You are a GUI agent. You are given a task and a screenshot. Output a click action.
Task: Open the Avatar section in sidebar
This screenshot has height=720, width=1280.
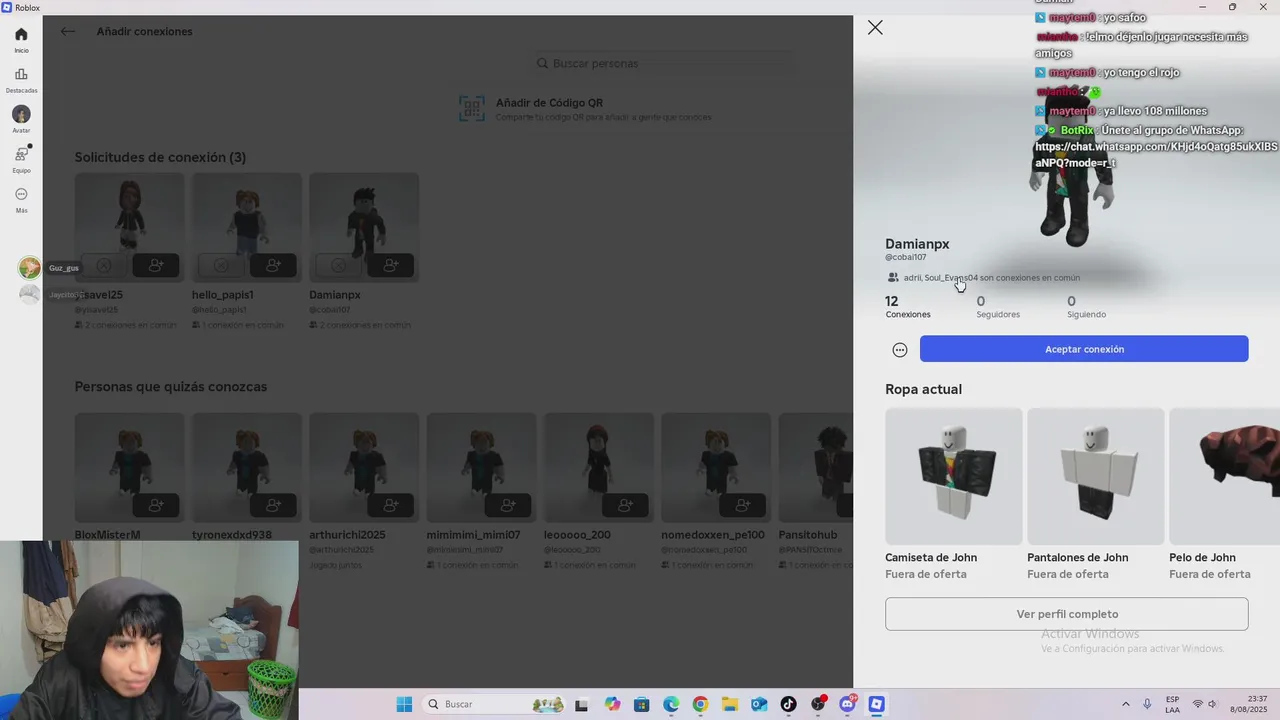pos(21,119)
